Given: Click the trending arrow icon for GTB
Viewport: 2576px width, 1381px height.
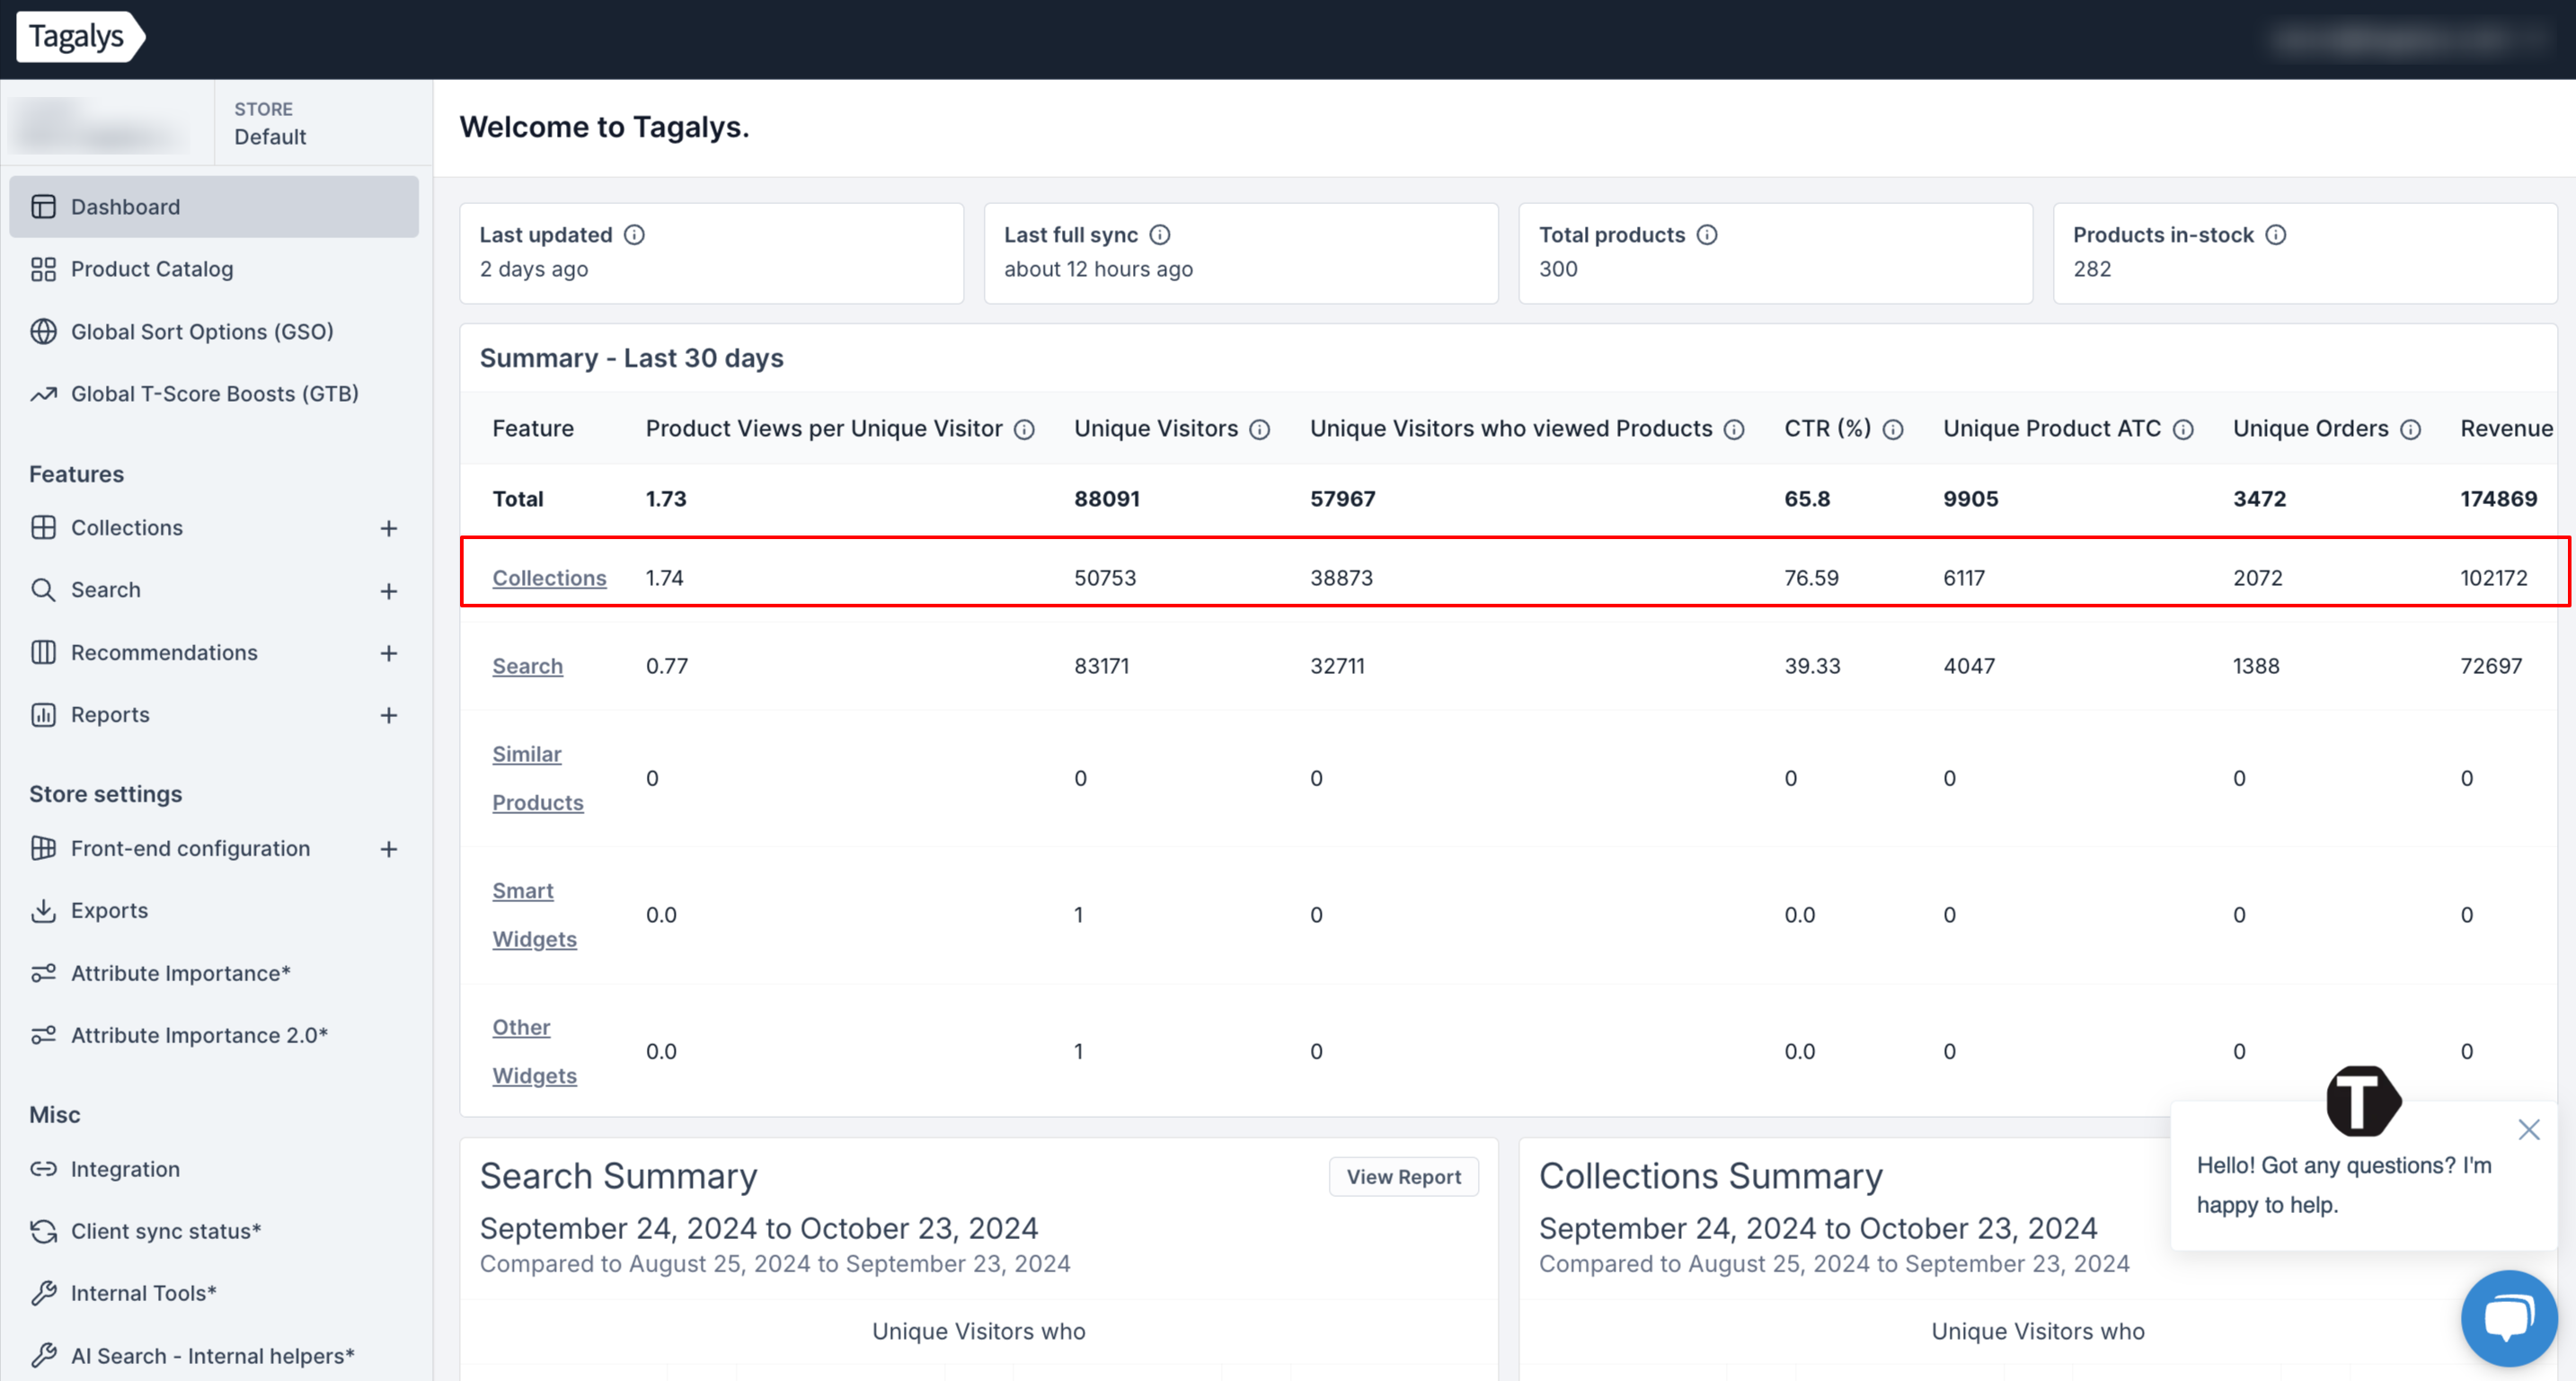Looking at the screenshot, I should coord(43,394).
